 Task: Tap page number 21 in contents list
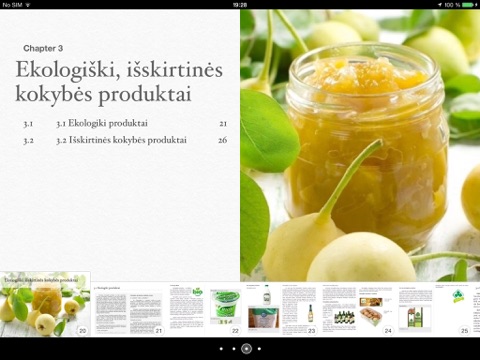(223, 124)
